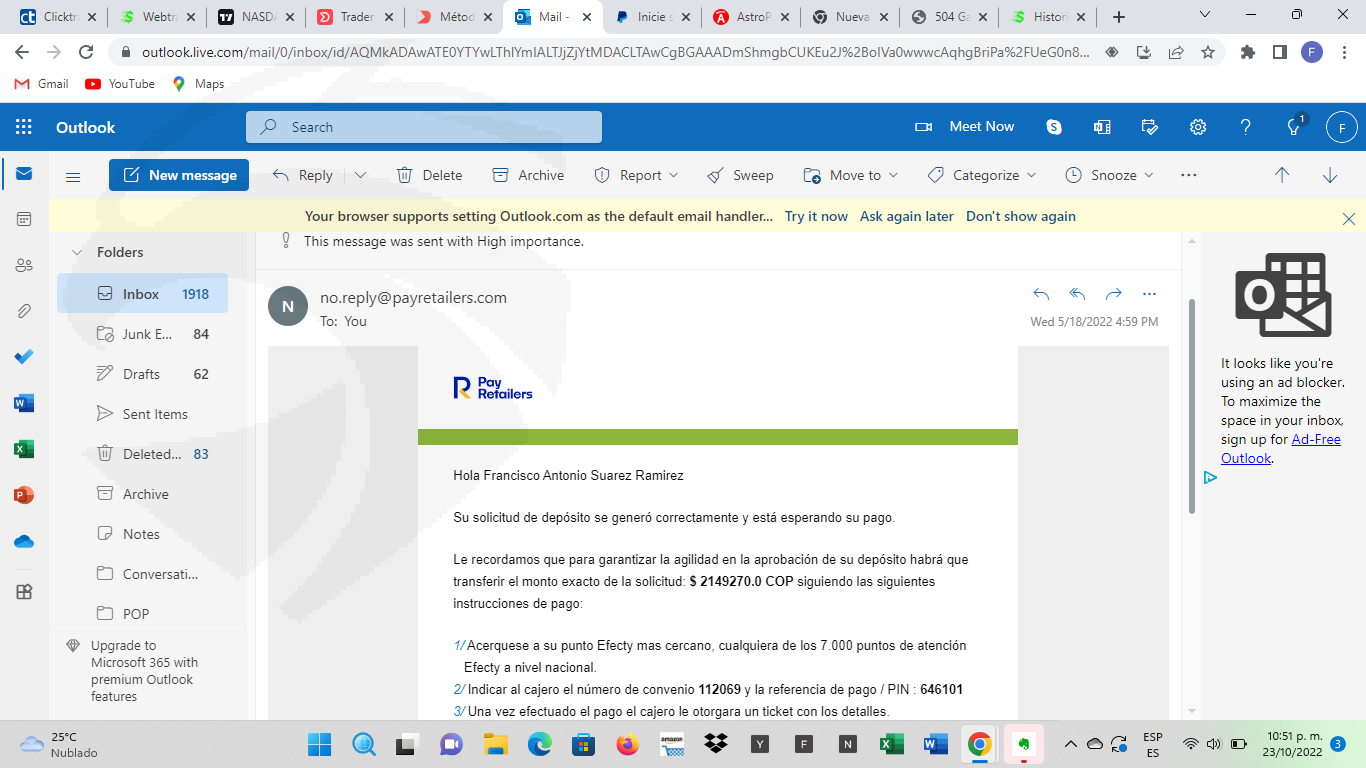Click the New message button

click(x=179, y=175)
